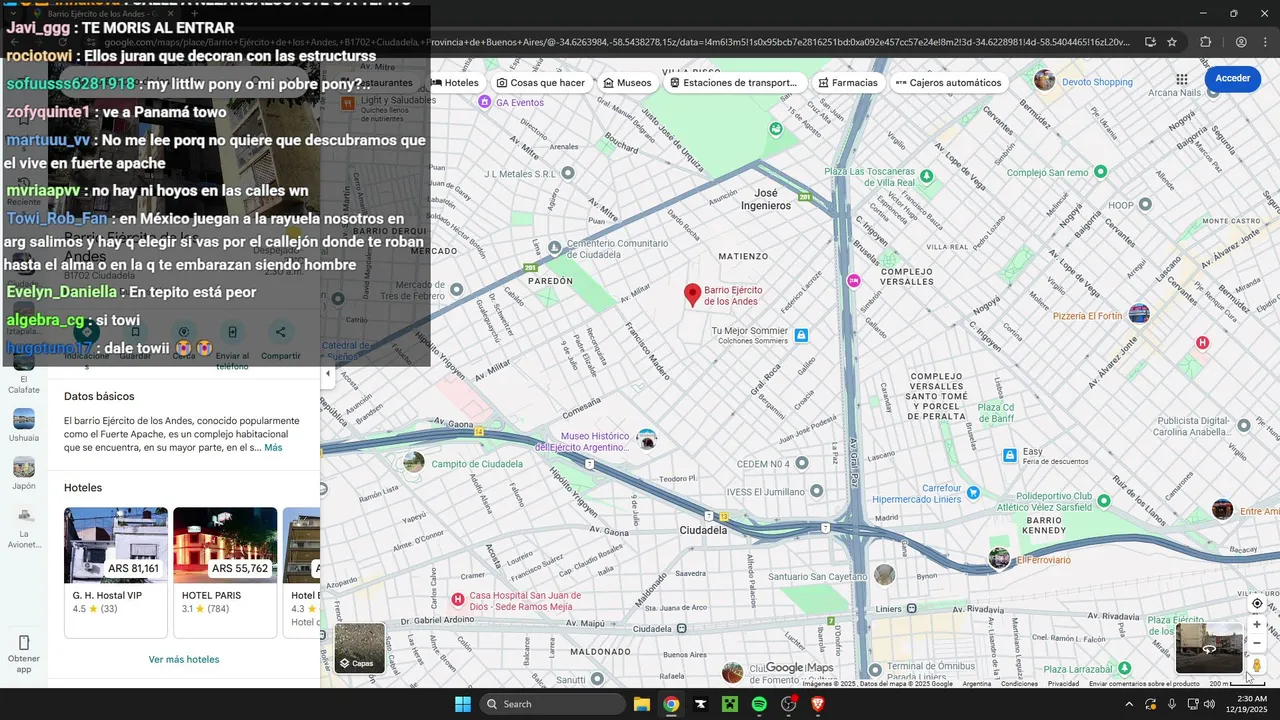Select the Cajeros automáticos chip
This screenshot has height=720, width=1280.
948,83
